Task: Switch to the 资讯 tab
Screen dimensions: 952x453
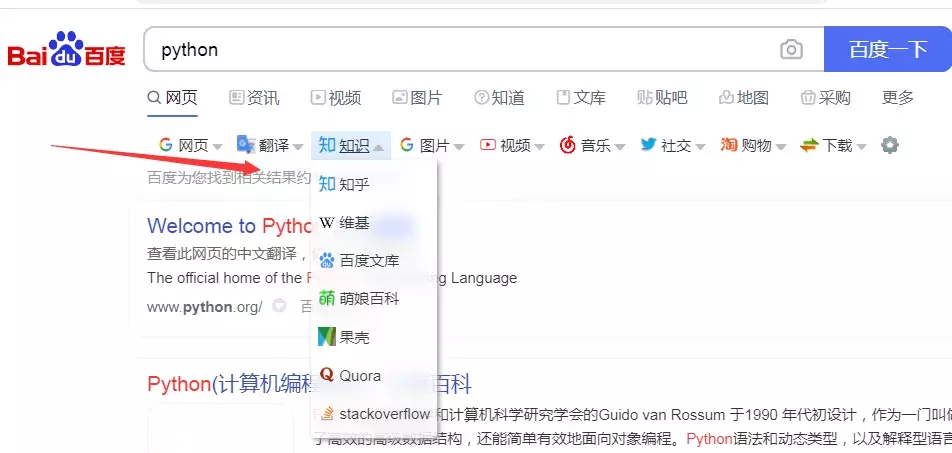Action: point(254,97)
